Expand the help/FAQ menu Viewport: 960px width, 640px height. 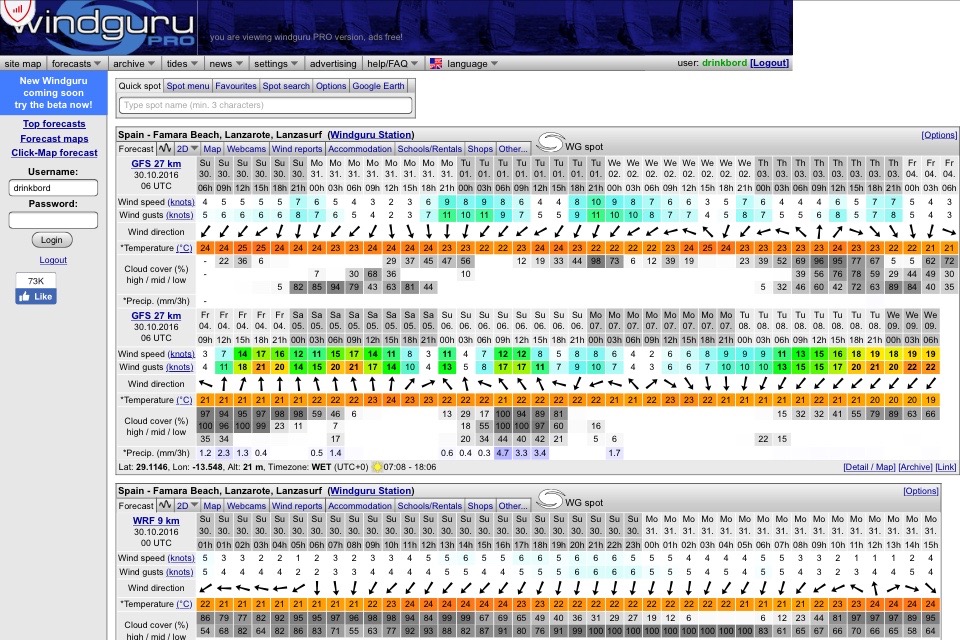tap(392, 64)
